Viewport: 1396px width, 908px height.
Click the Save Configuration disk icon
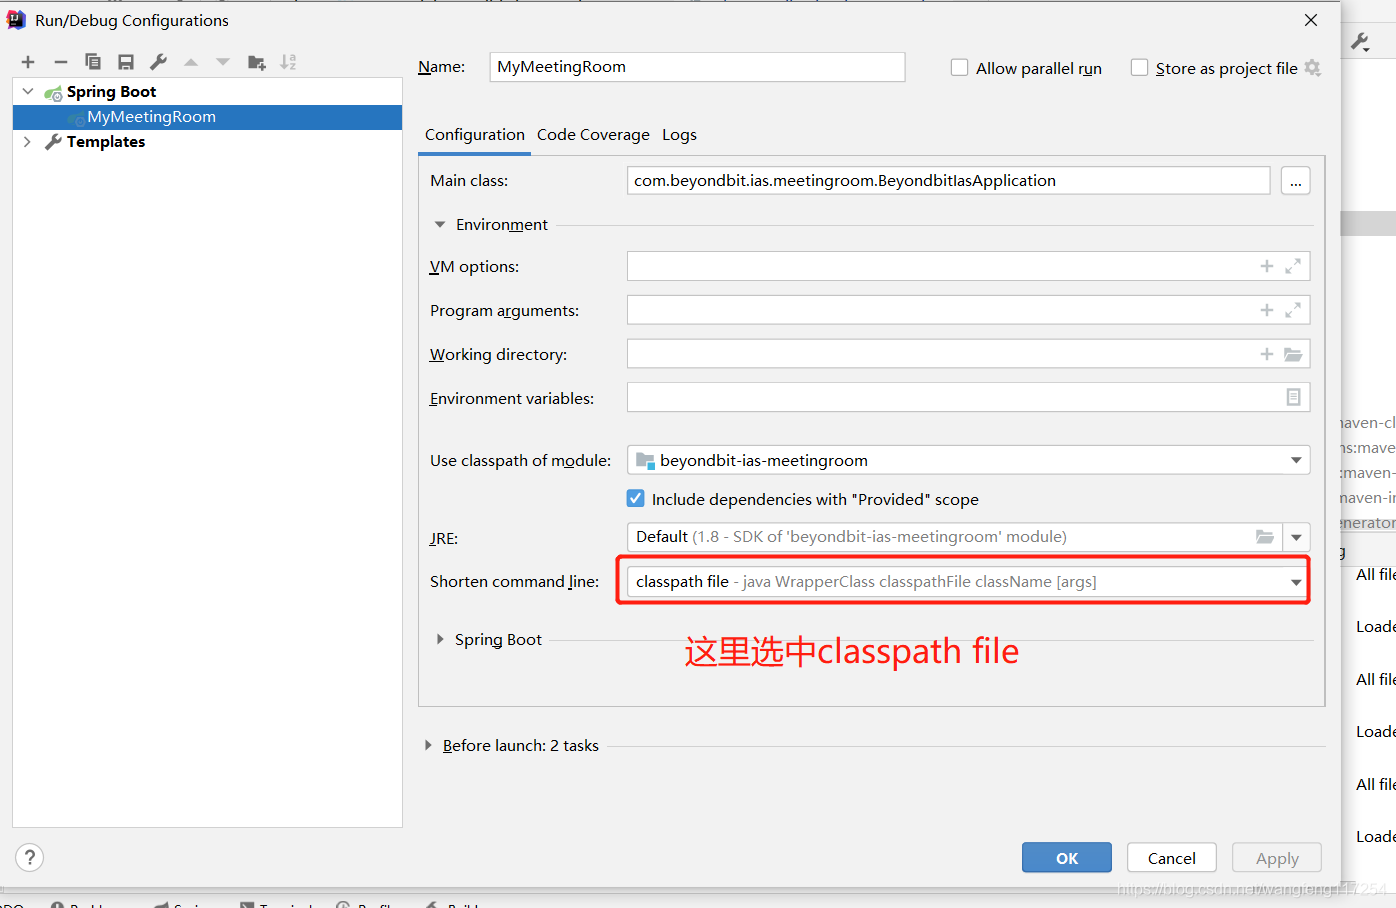point(126,62)
